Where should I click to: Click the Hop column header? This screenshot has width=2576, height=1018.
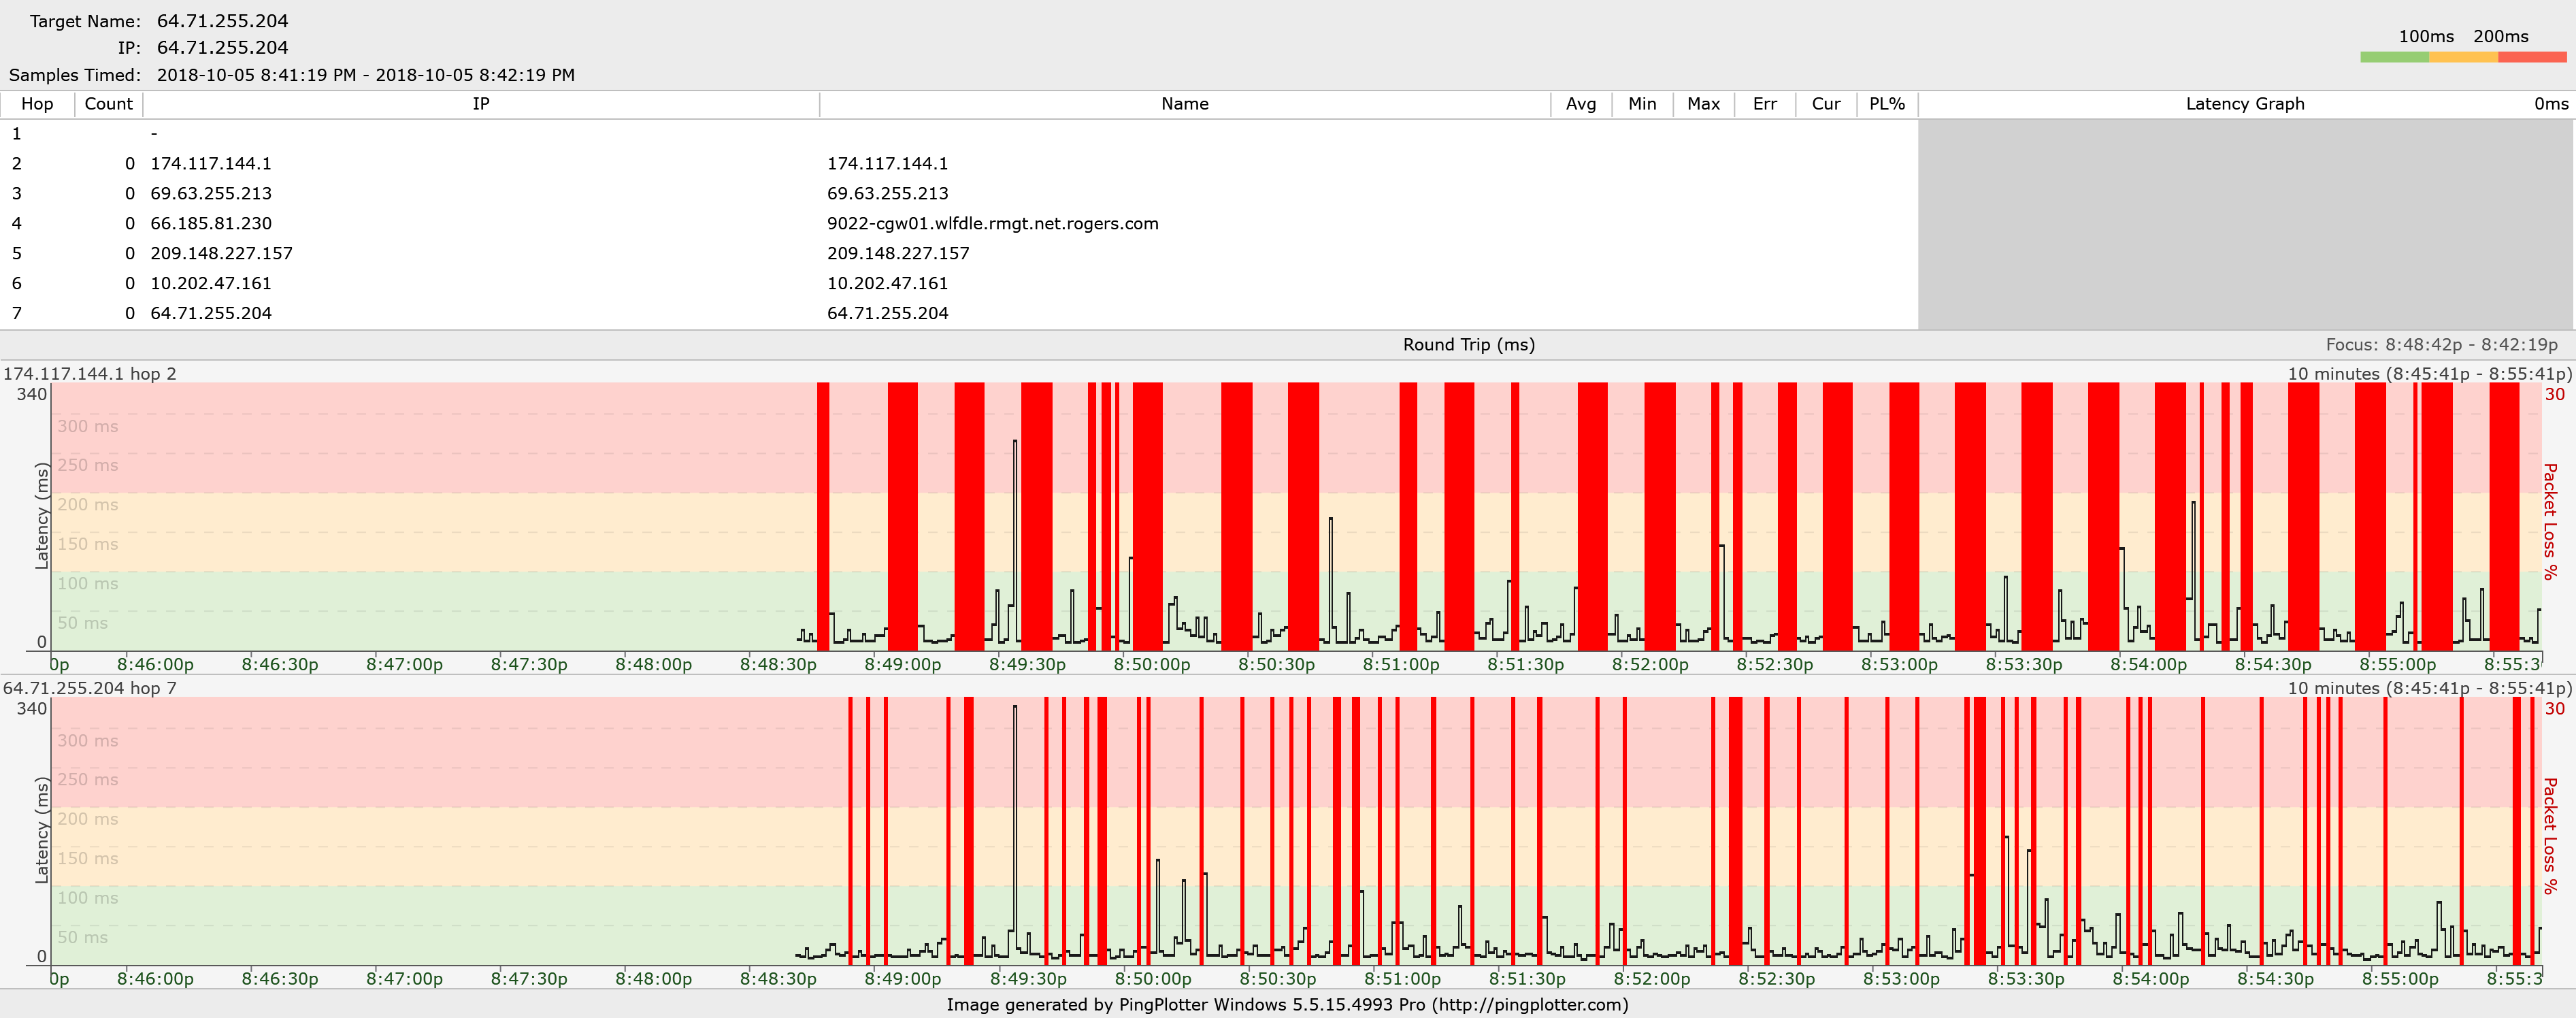(37, 104)
